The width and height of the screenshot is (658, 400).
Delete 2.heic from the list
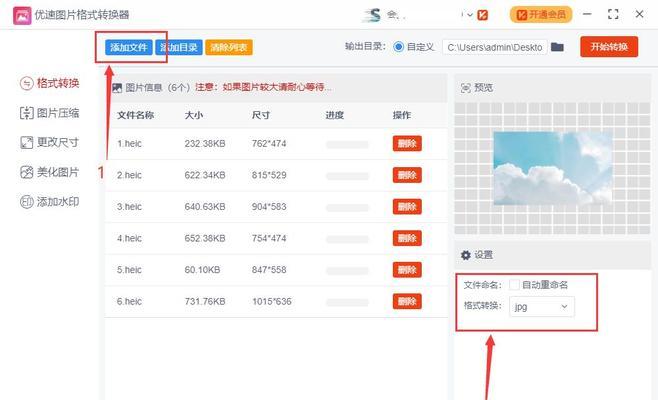pyautogui.click(x=407, y=175)
